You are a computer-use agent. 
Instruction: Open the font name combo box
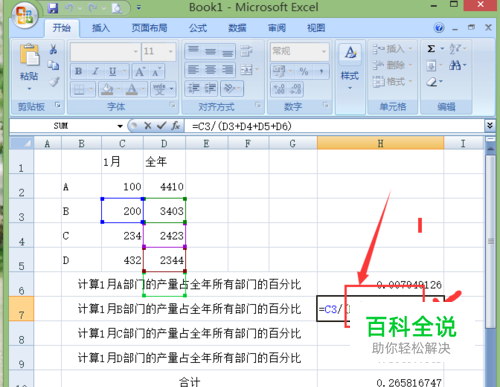[105, 51]
